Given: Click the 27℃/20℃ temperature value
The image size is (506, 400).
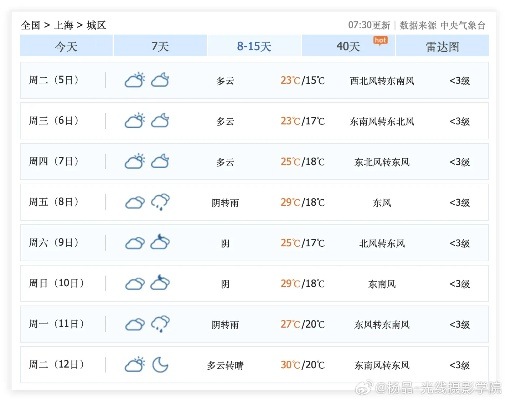Looking at the screenshot, I should click(302, 324).
